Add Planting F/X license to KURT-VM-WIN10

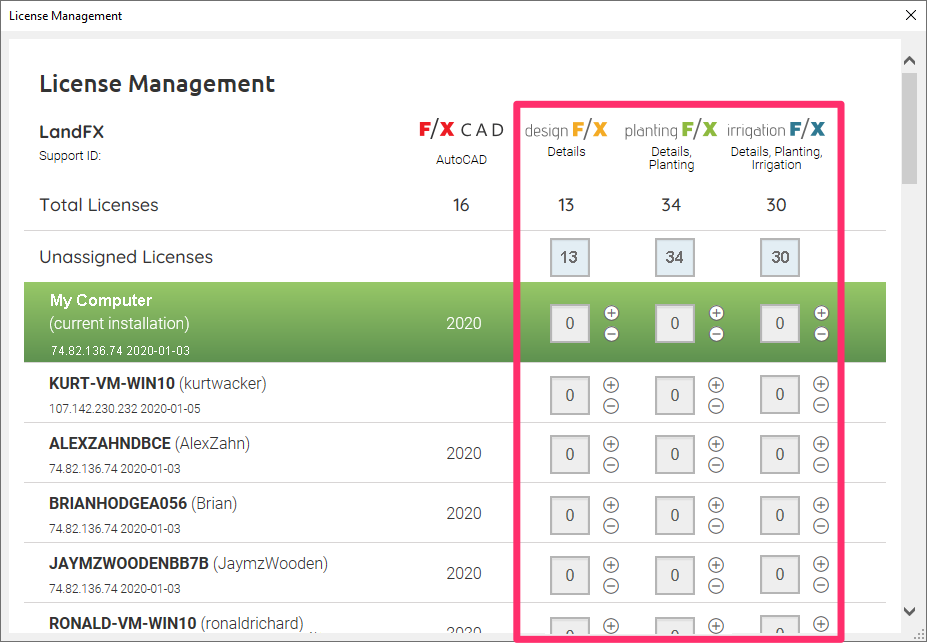[x=716, y=385]
